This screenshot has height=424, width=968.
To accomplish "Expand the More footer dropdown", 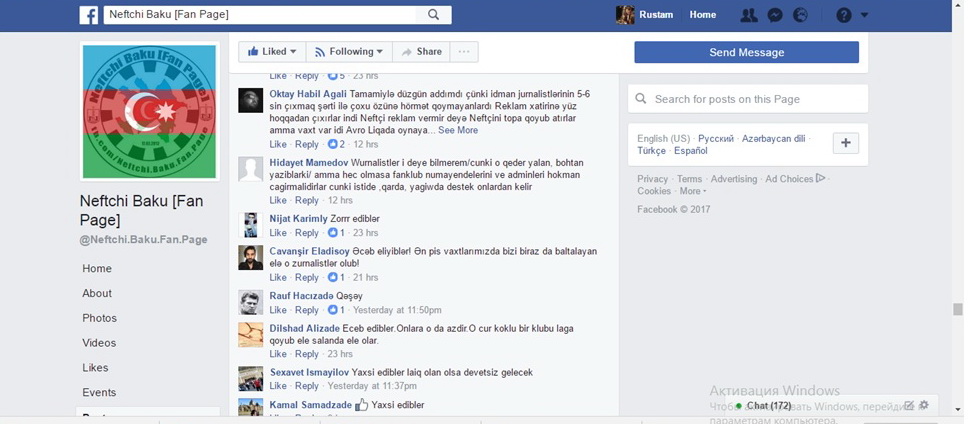I will click(x=693, y=191).
